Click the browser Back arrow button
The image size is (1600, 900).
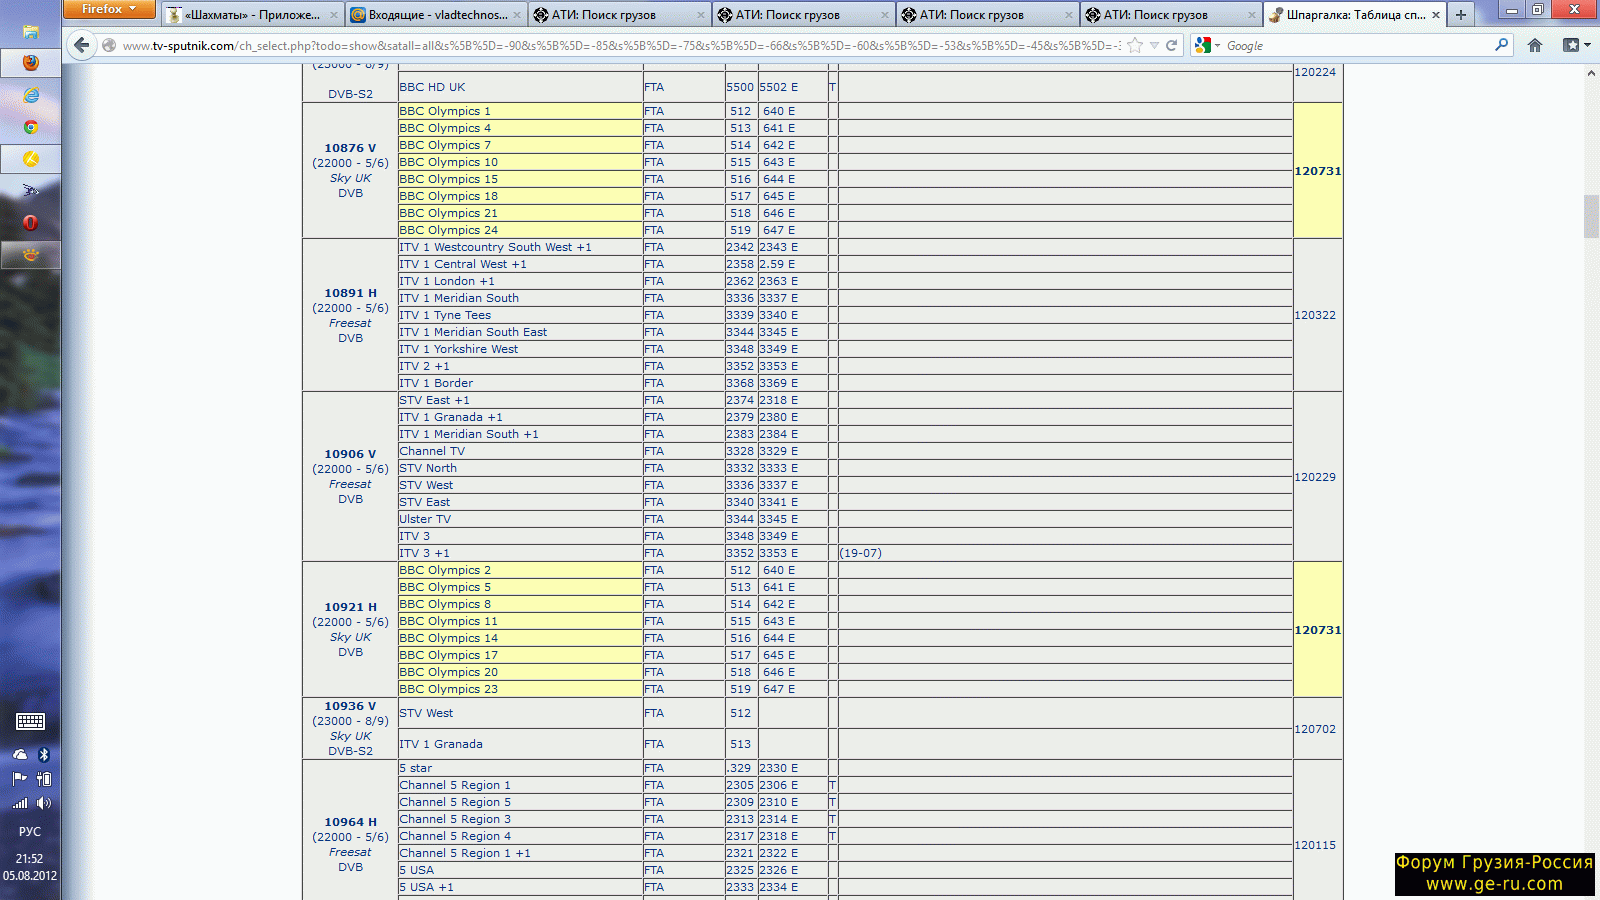point(82,45)
